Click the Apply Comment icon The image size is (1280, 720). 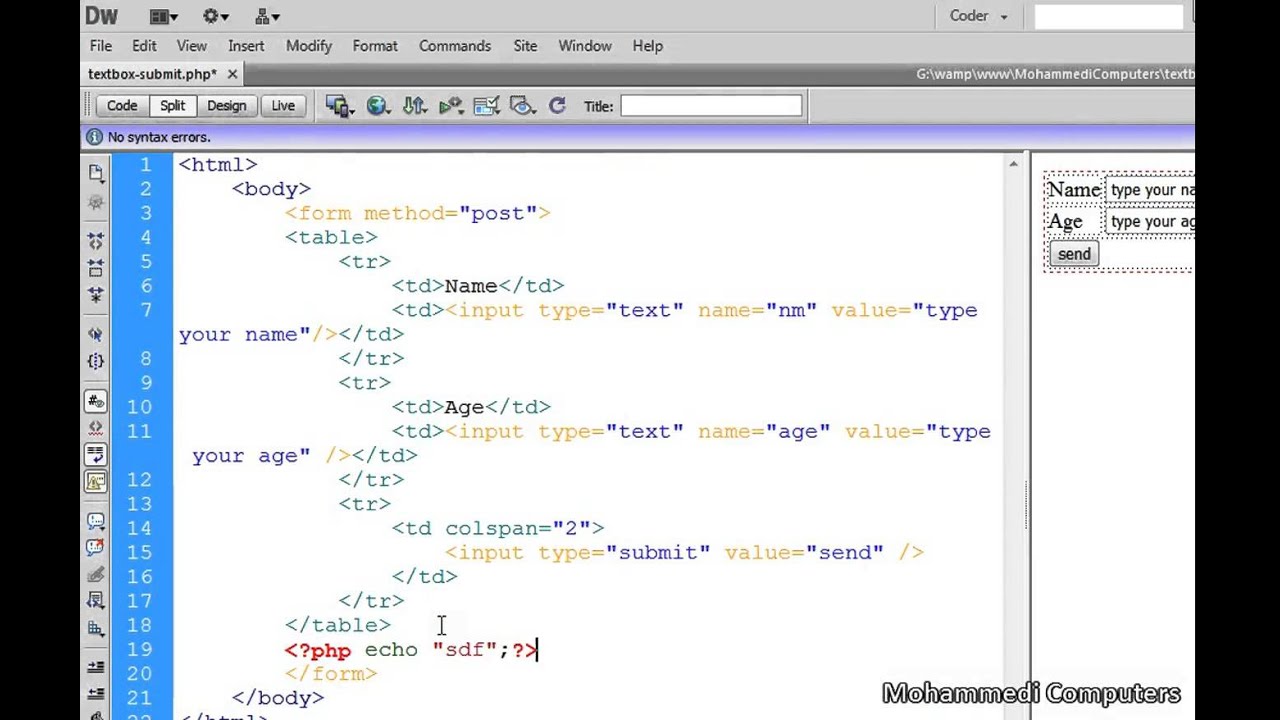click(x=96, y=521)
